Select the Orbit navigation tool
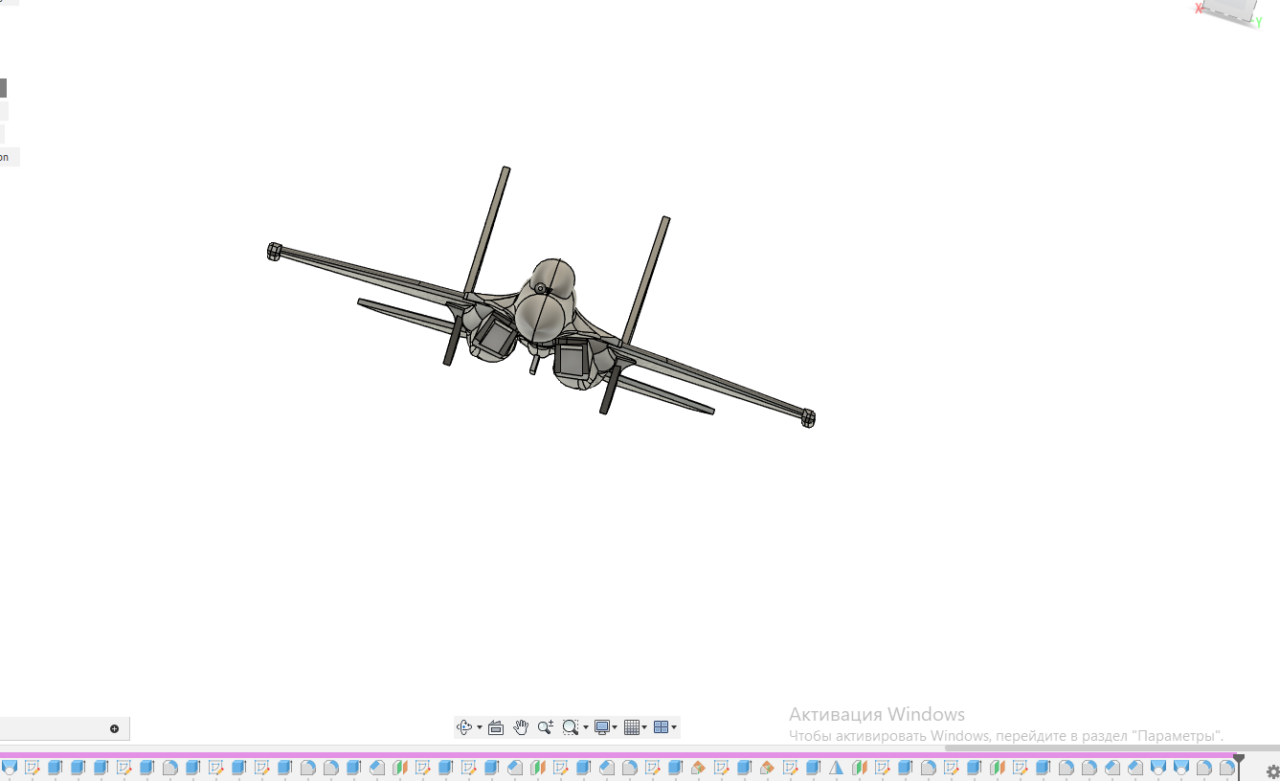 [x=464, y=727]
